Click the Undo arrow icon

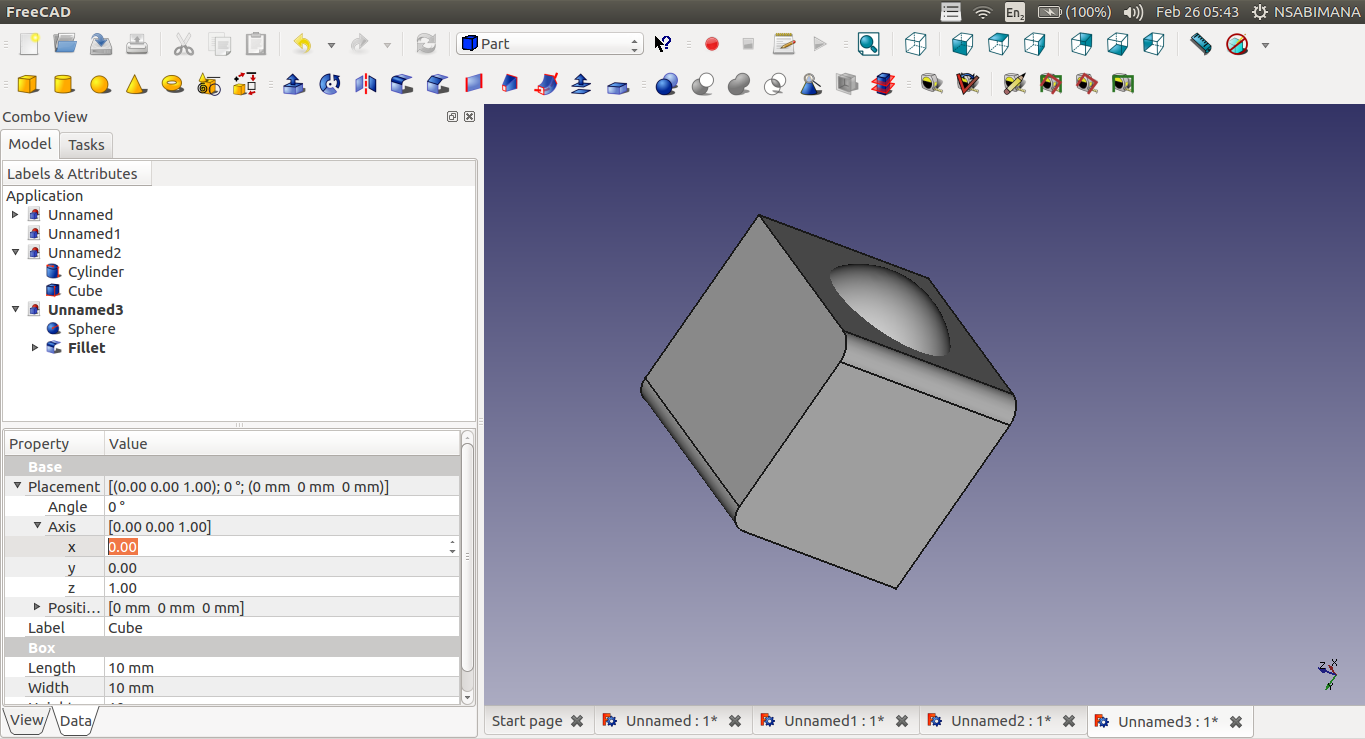coord(303,44)
